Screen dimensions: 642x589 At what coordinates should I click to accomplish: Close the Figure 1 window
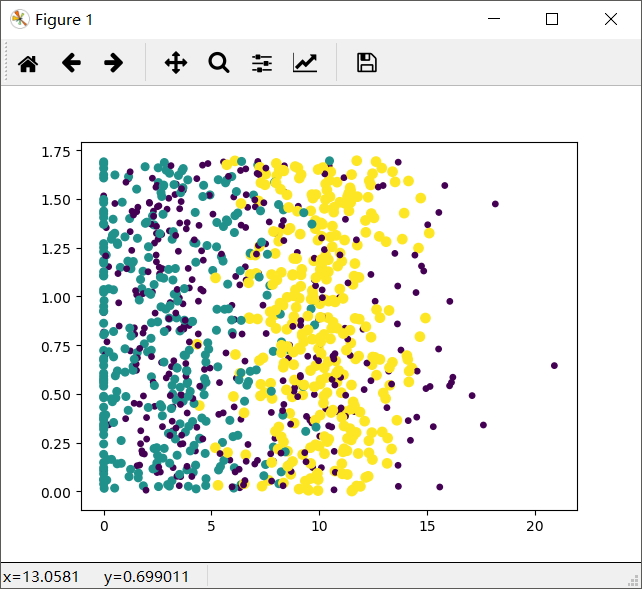(x=611, y=19)
